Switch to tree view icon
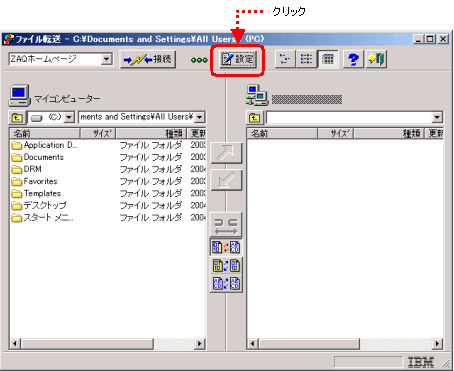Image resolution: width=454 pixels, height=371 pixels. [285, 59]
